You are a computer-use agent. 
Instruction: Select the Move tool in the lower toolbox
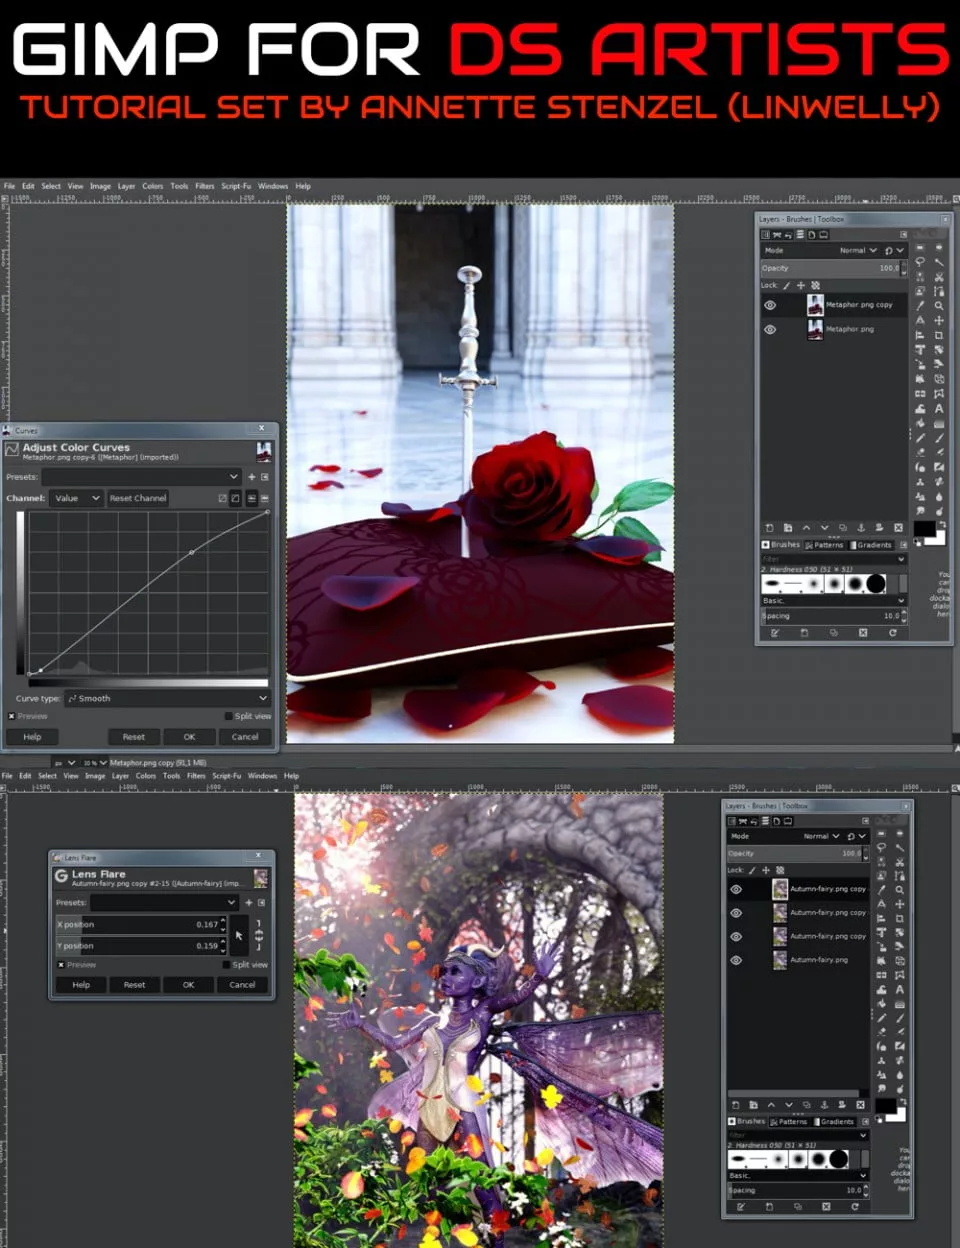click(899, 904)
